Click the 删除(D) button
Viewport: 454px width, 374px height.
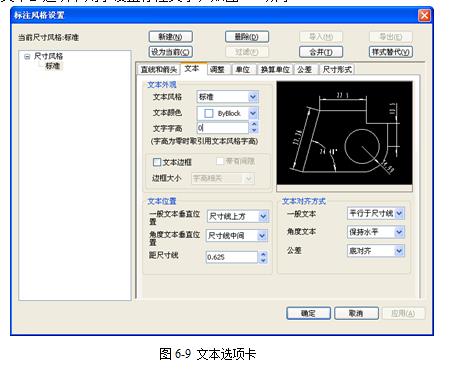[247, 37]
